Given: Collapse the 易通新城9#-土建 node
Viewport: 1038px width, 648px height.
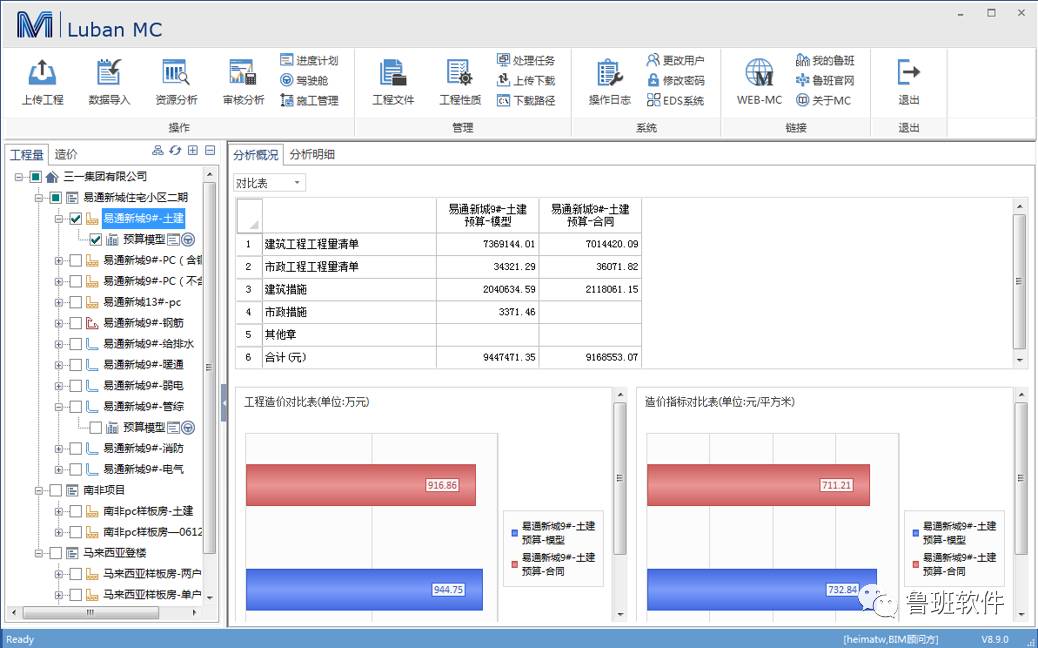Looking at the screenshot, I should (x=58, y=218).
